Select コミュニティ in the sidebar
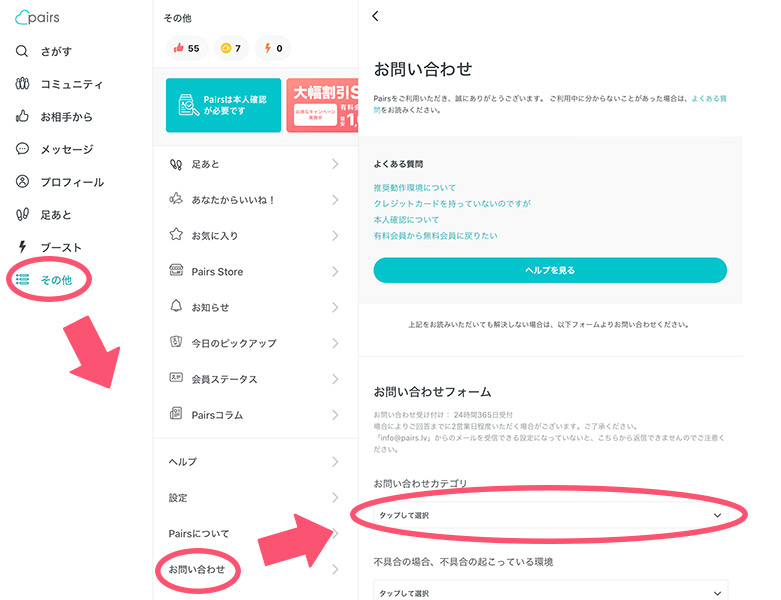Image resolution: width=781 pixels, height=600 pixels. click(72, 84)
